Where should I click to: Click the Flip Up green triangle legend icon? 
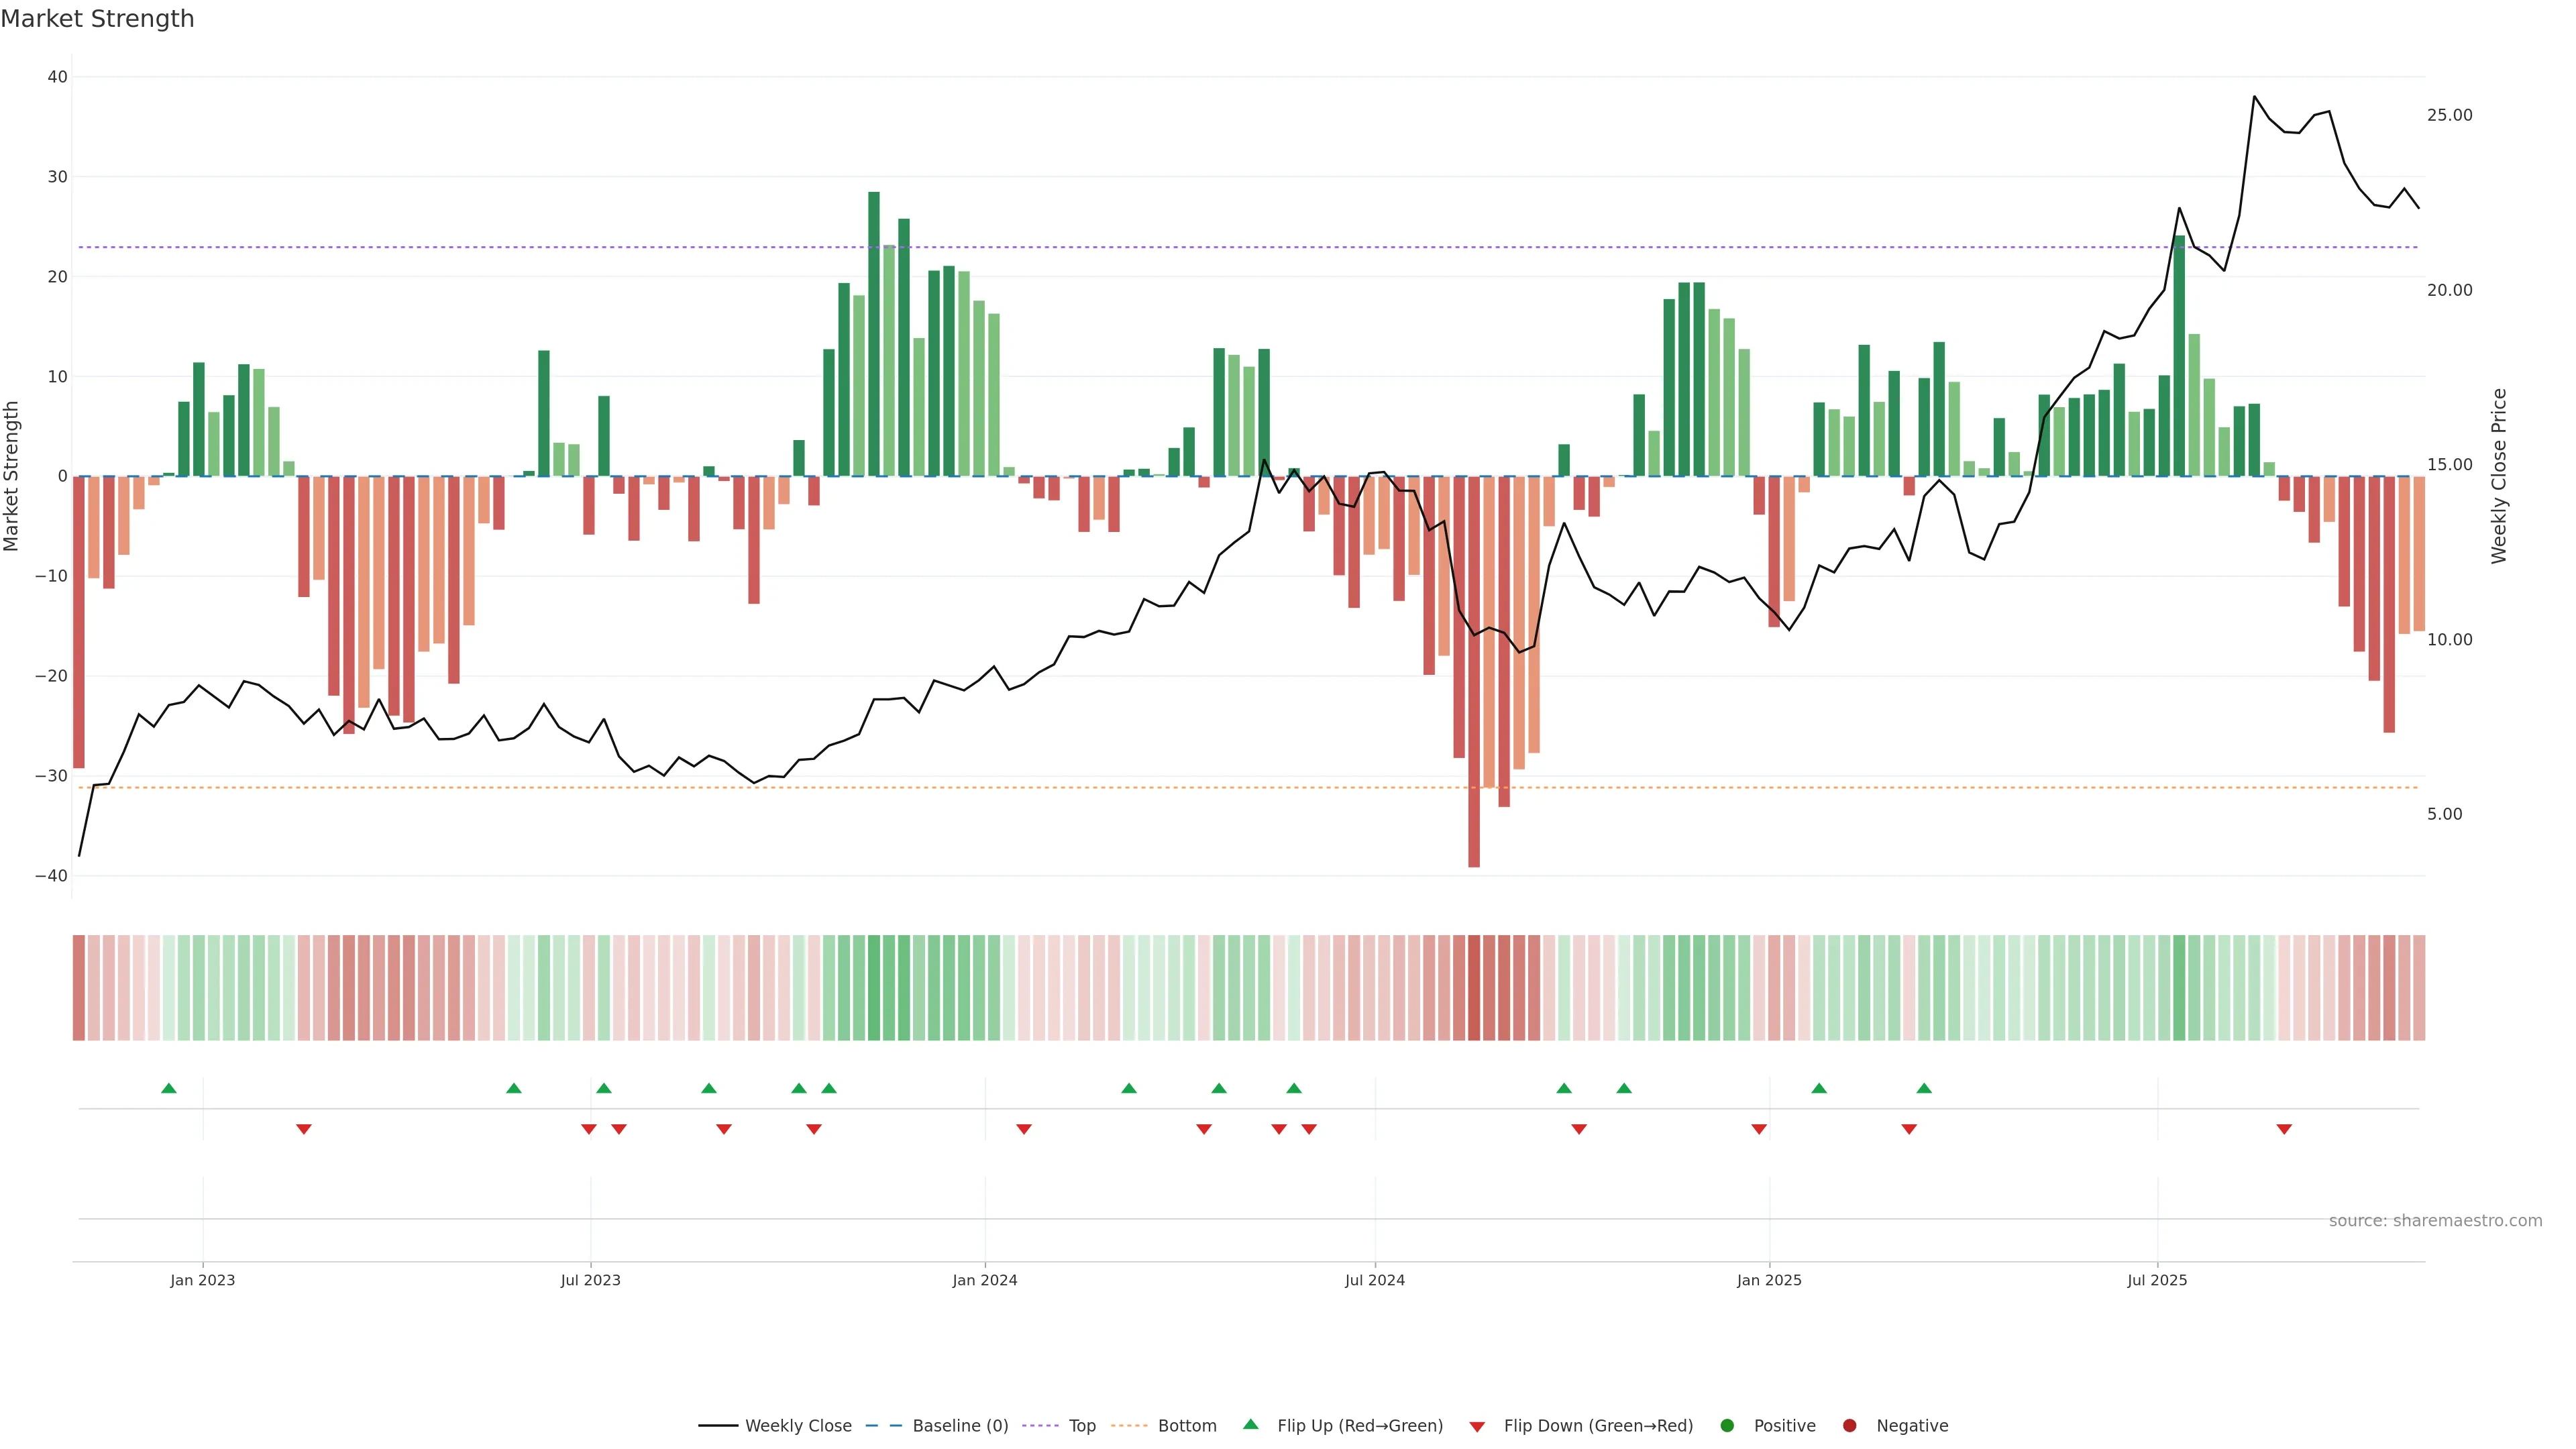[x=1250, y=1424]
